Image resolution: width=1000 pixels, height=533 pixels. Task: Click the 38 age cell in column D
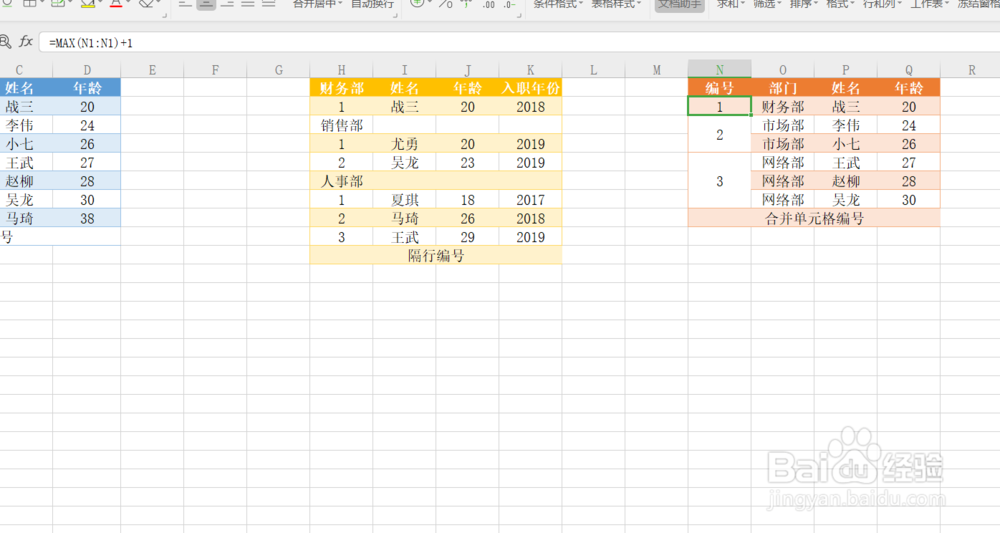(87, 219)
